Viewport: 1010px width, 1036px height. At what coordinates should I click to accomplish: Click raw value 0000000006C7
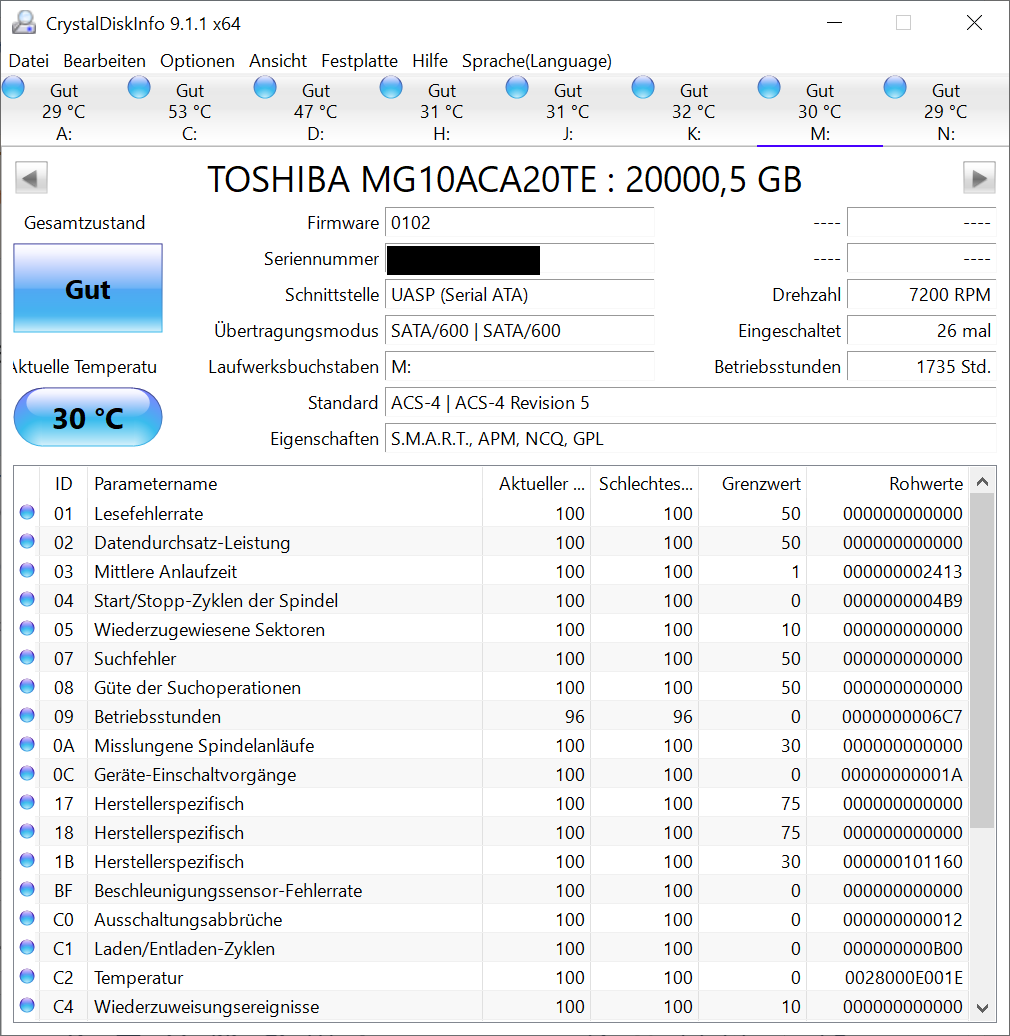(x=902, y=716)
